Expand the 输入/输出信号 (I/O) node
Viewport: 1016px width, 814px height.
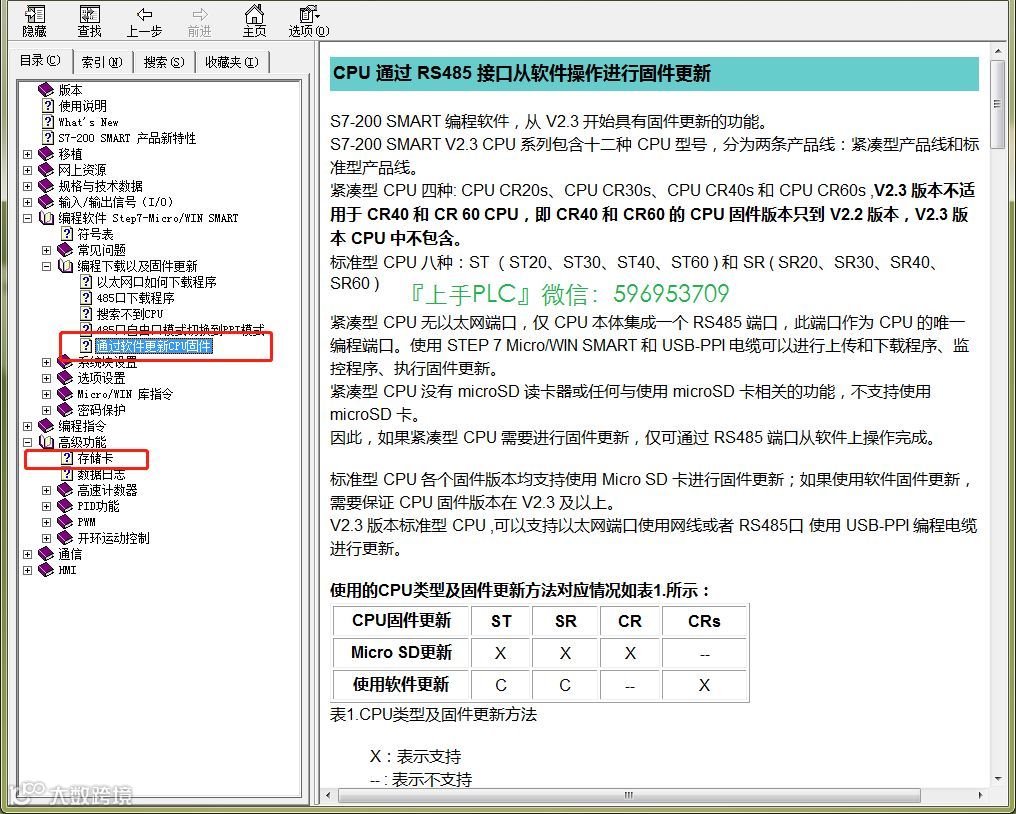27,202
